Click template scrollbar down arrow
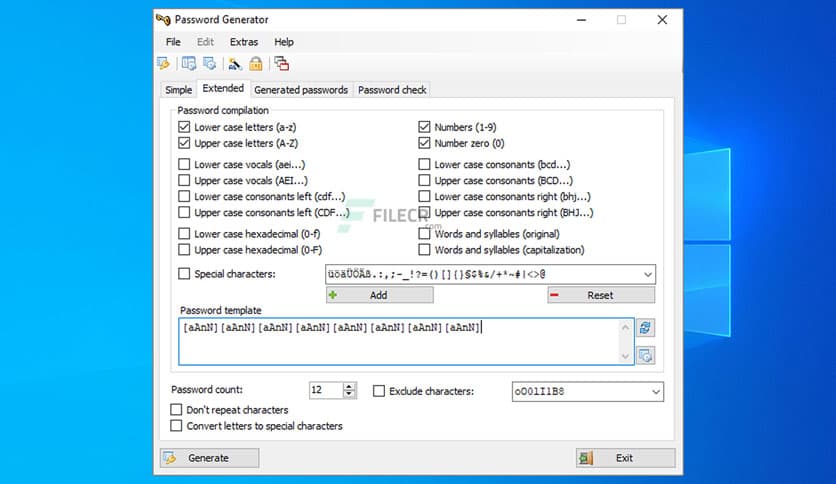This screenshot has height=484, width=836. [625, 356]
